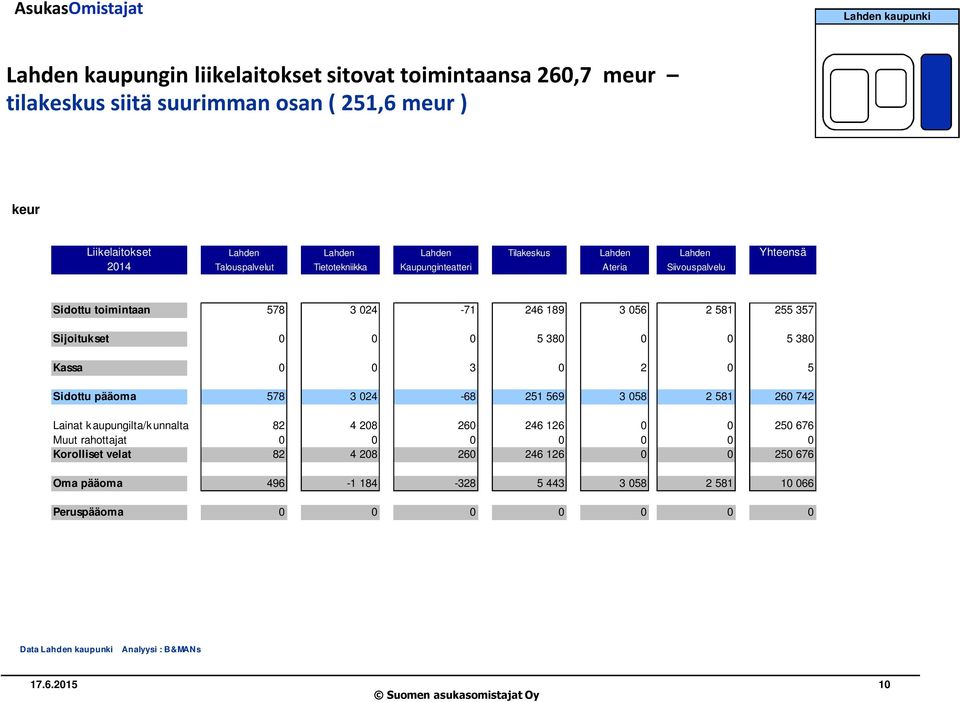Select the cell showing 251 569
Image resolution: width=960 pixels, height=702 pixels.
(x=544, y=397)
